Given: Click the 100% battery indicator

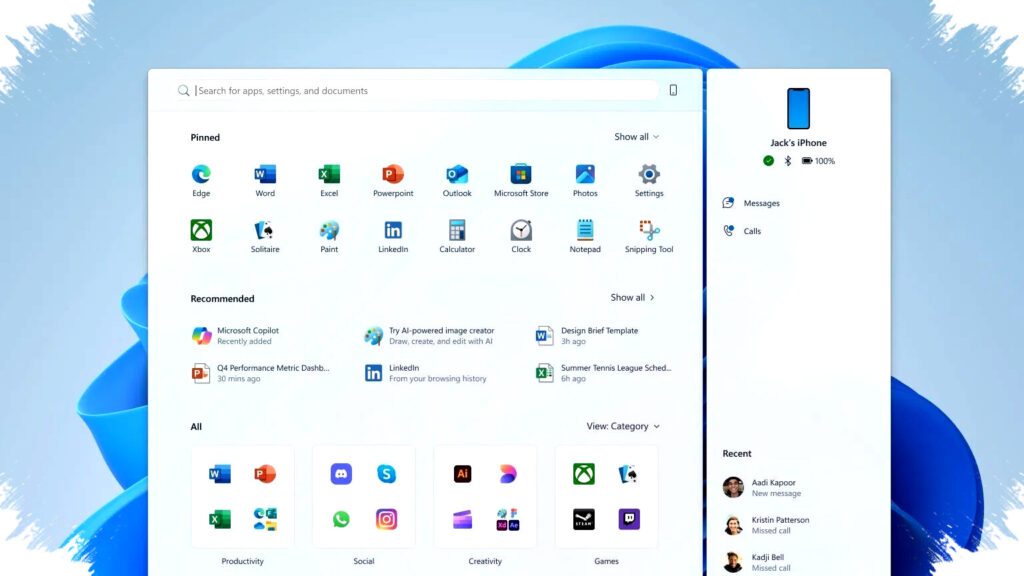Looking at the screenshot, I should tap(818, 161).
